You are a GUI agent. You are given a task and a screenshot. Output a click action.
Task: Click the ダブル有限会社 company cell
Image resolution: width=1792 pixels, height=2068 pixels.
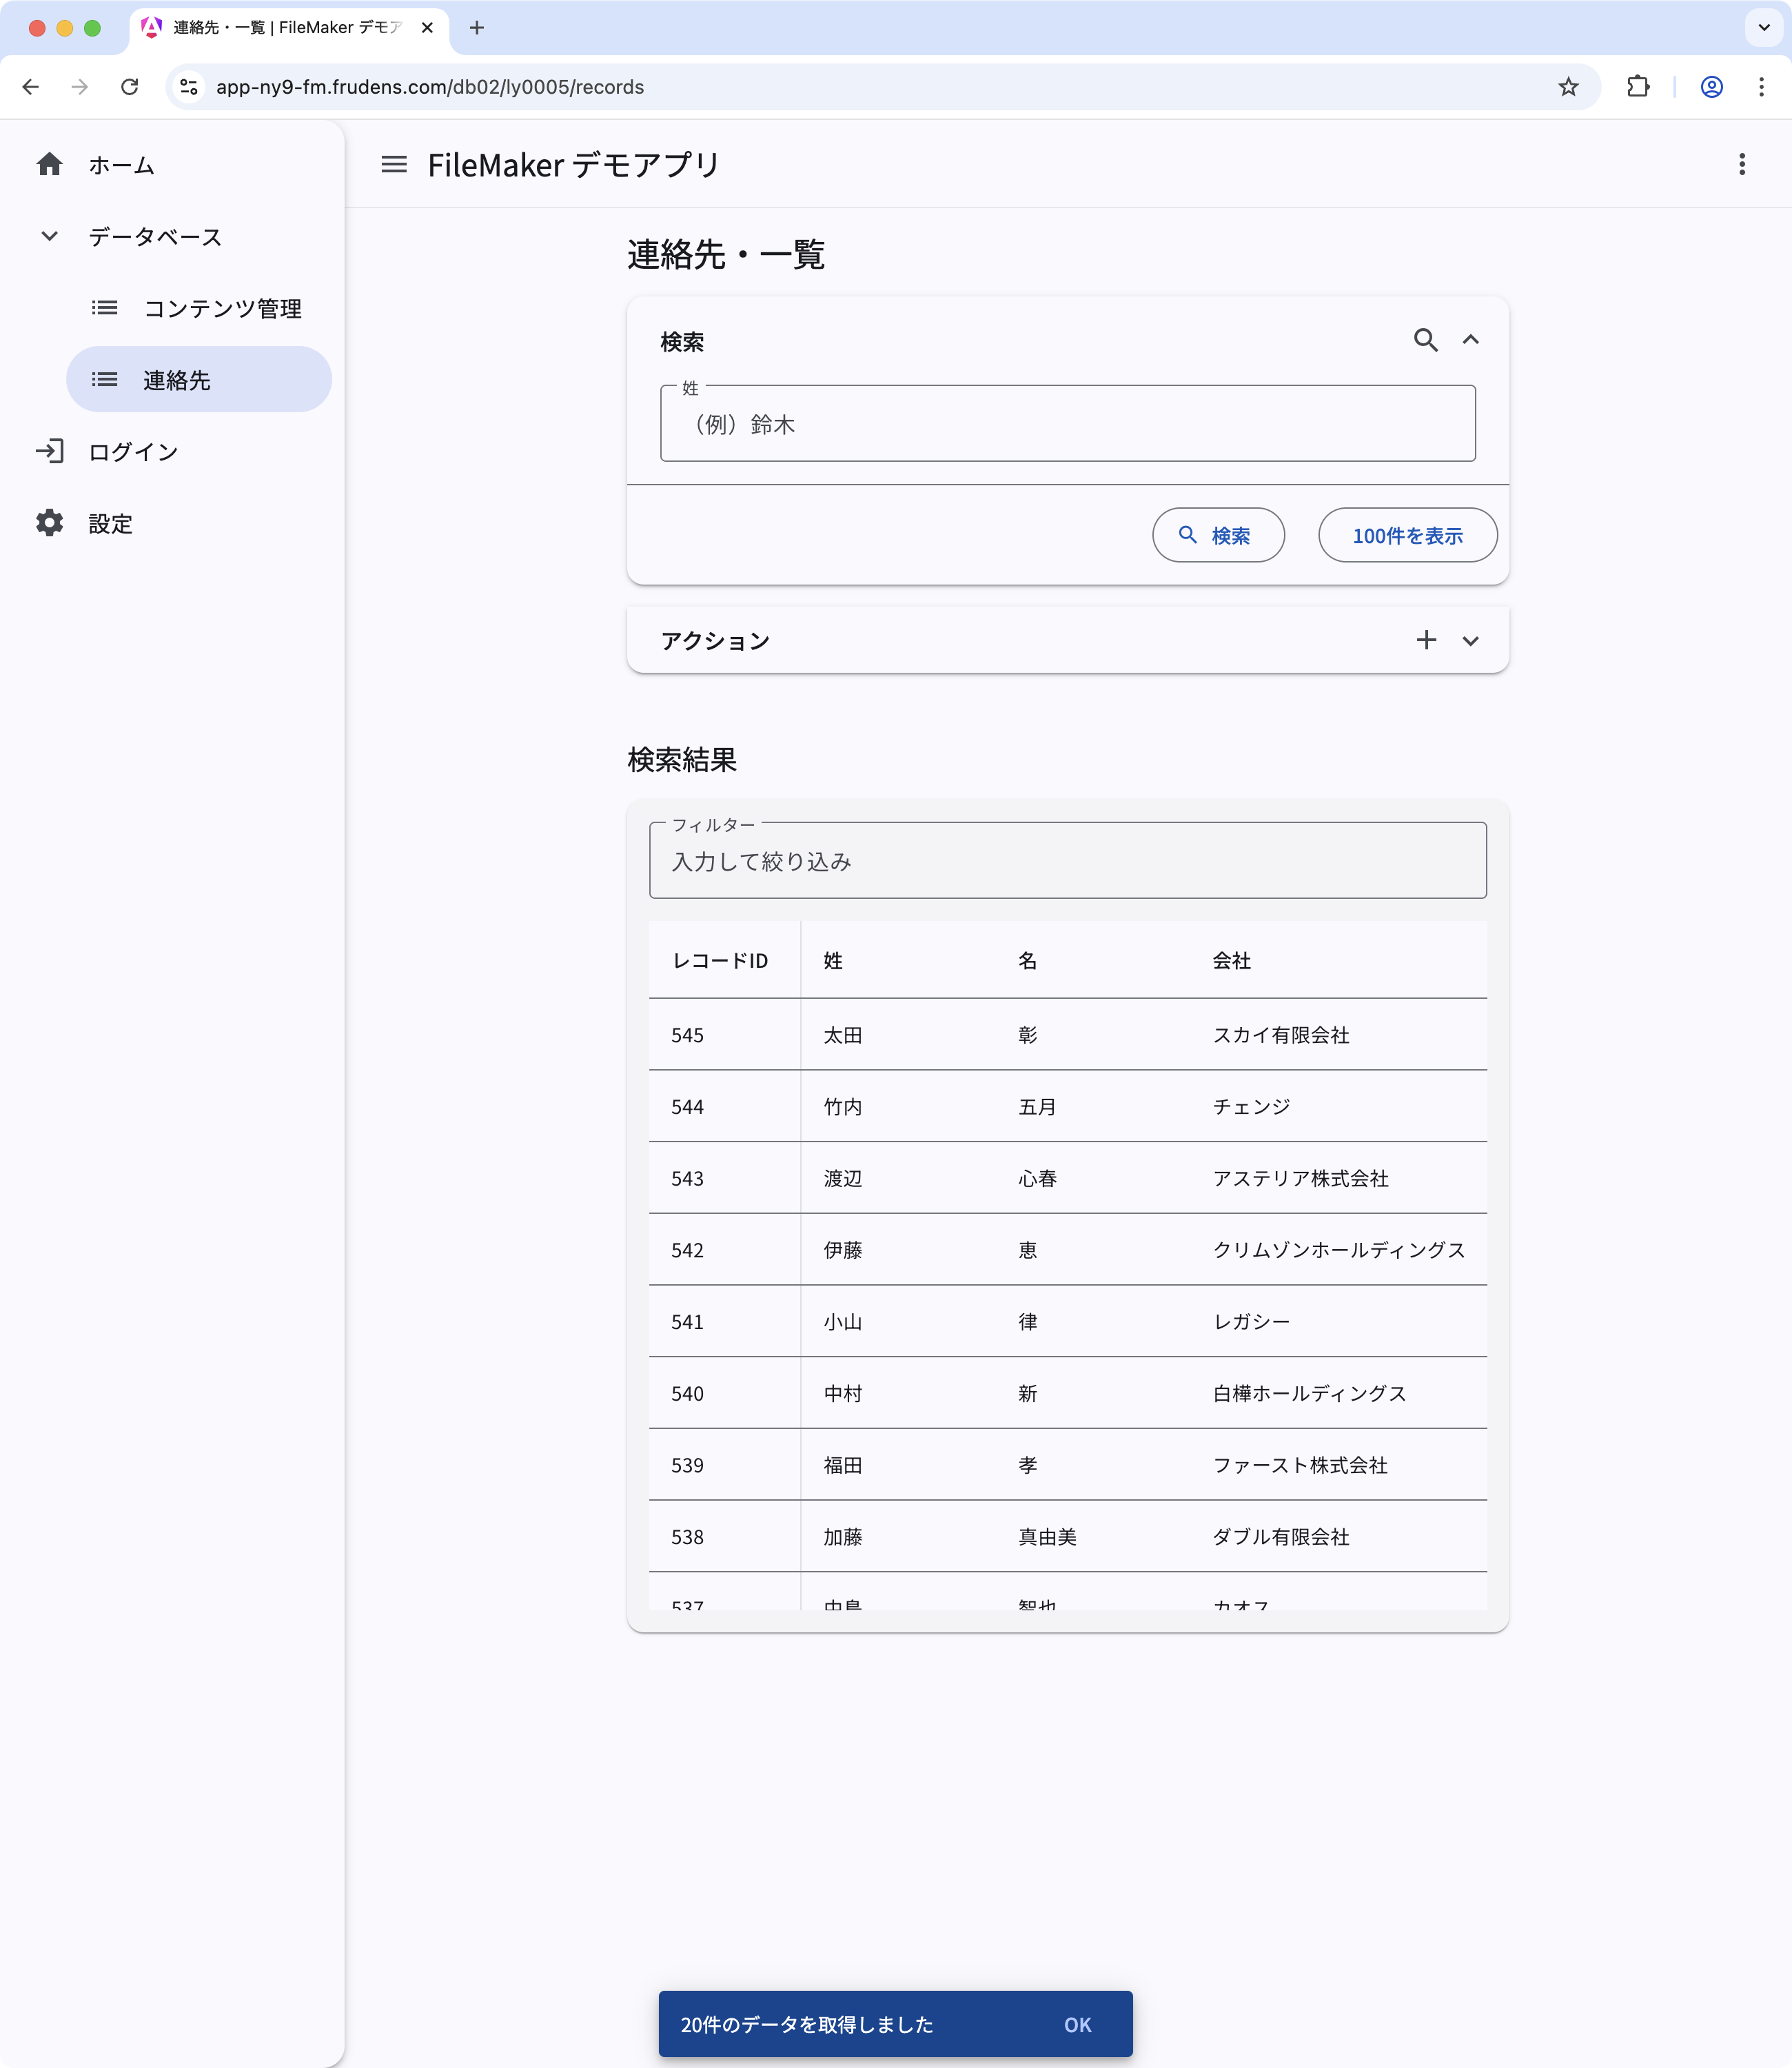1281,1537
